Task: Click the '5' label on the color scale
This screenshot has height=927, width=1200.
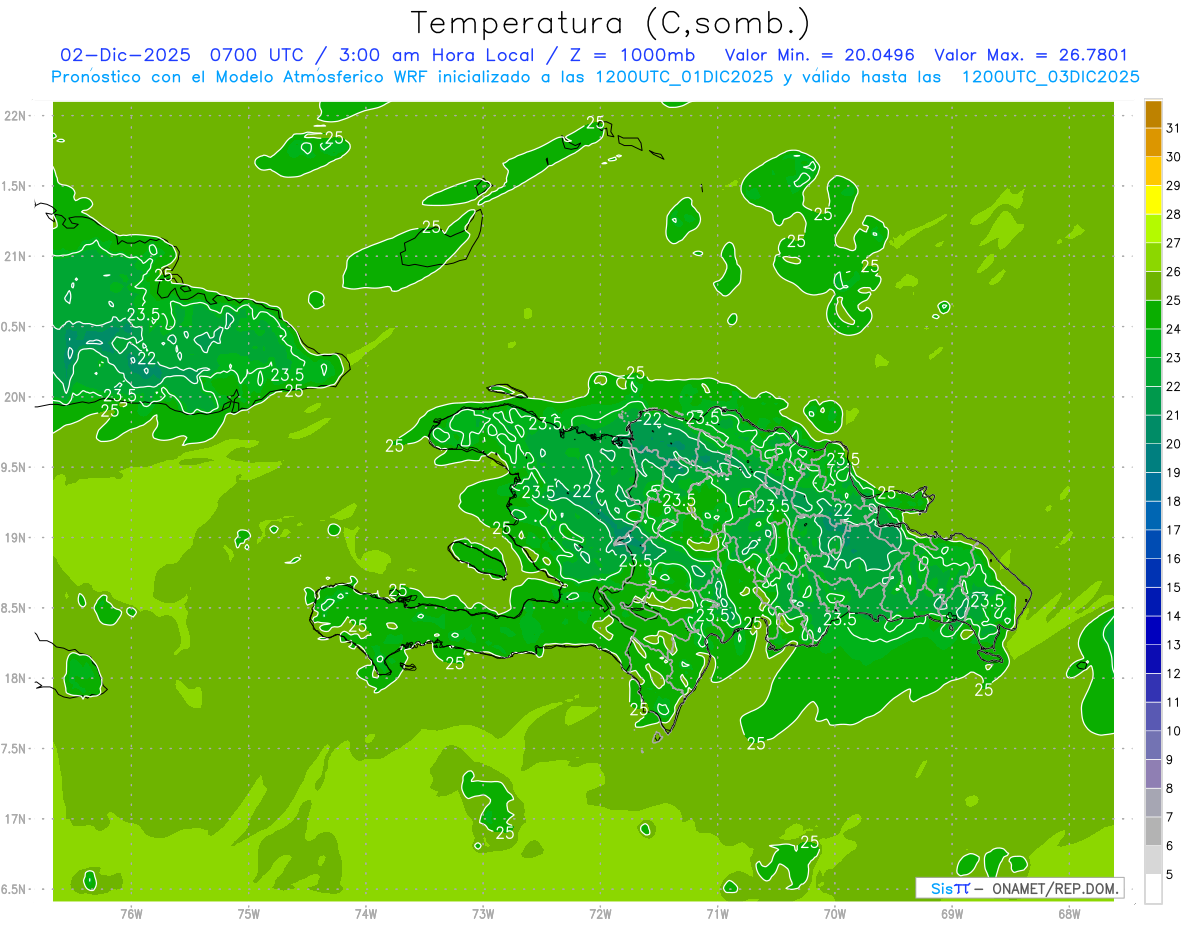Action: [x=1170, y=875]
